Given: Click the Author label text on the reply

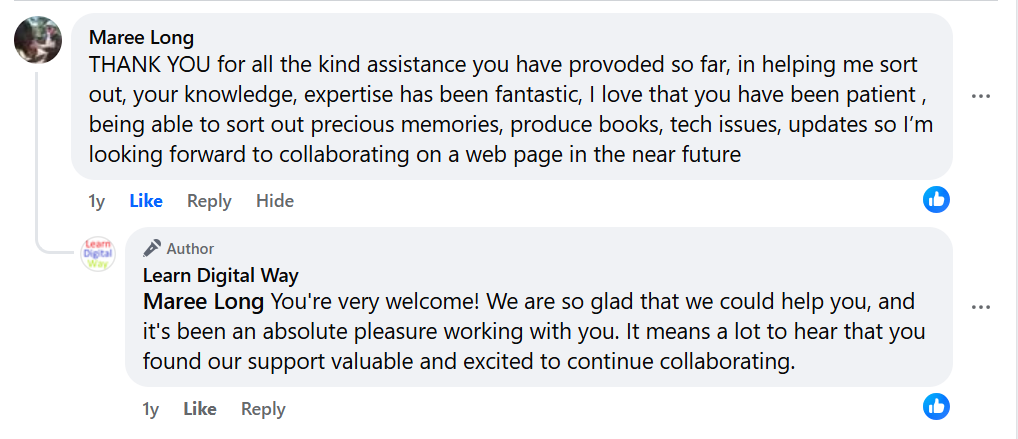Looking at the screenshot, I should coord(190,248).
